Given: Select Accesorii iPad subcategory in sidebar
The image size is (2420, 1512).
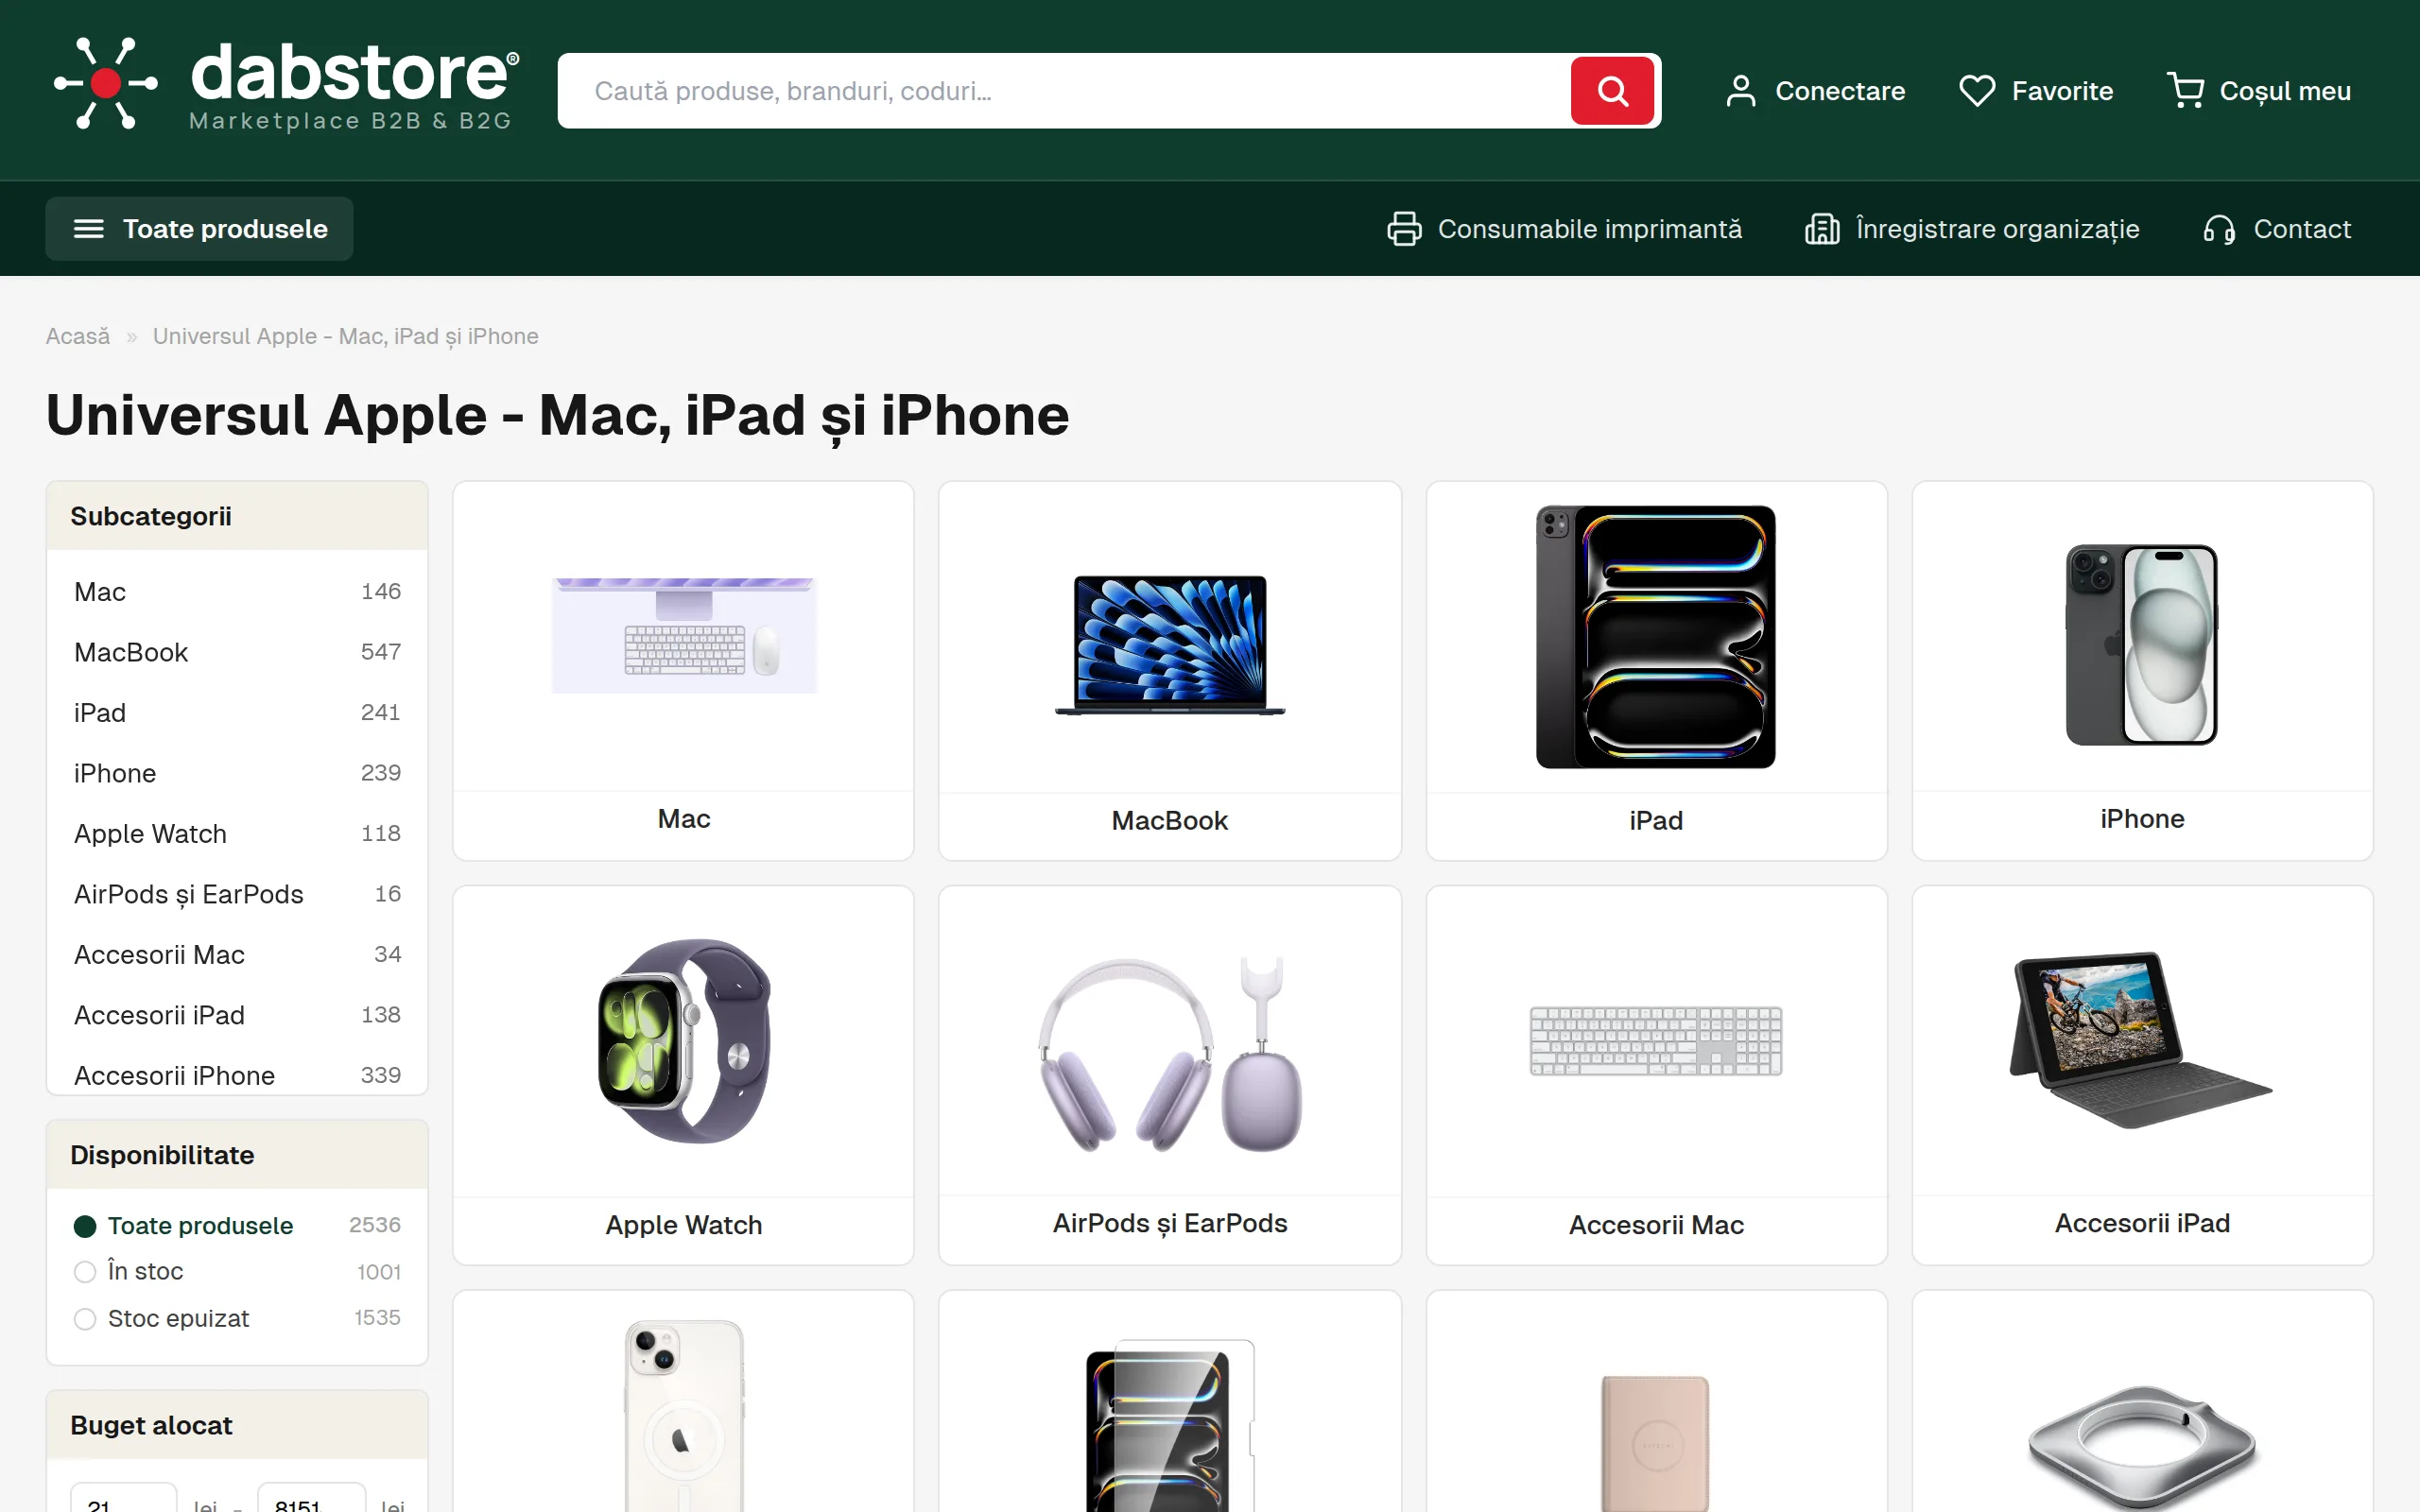Looking at the screenshot, I should click(237, 1015).
